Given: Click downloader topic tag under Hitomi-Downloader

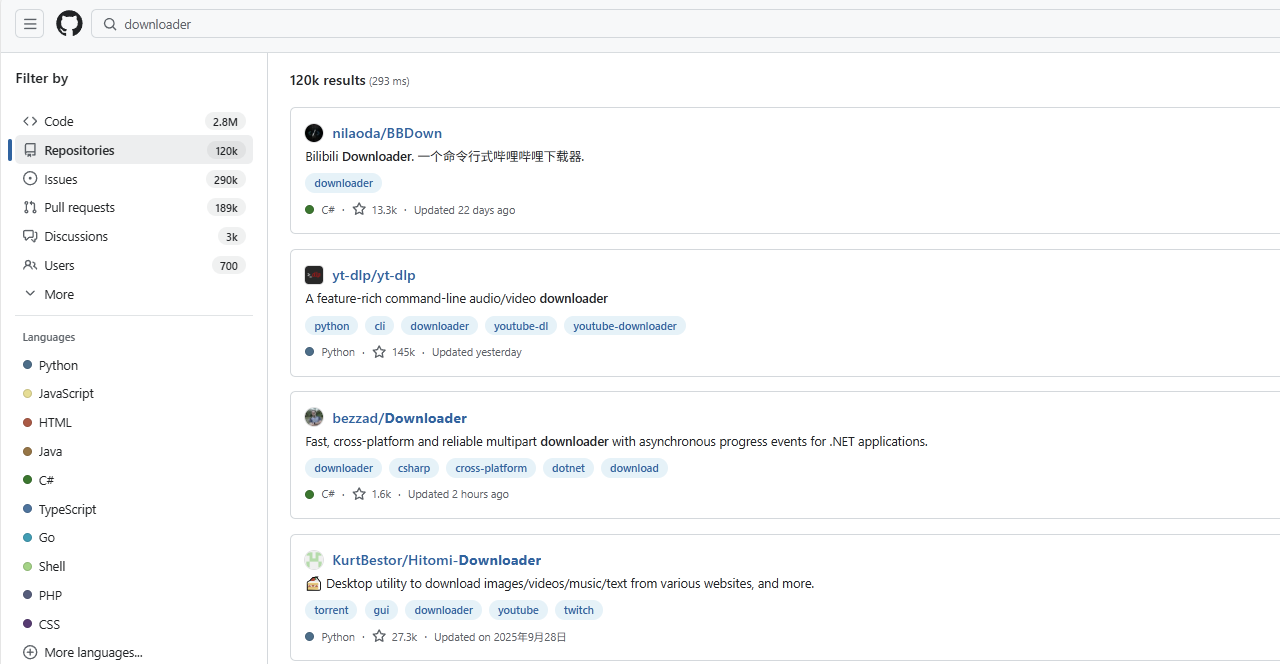Looking at the screenshot, I should tap(444, 610).
